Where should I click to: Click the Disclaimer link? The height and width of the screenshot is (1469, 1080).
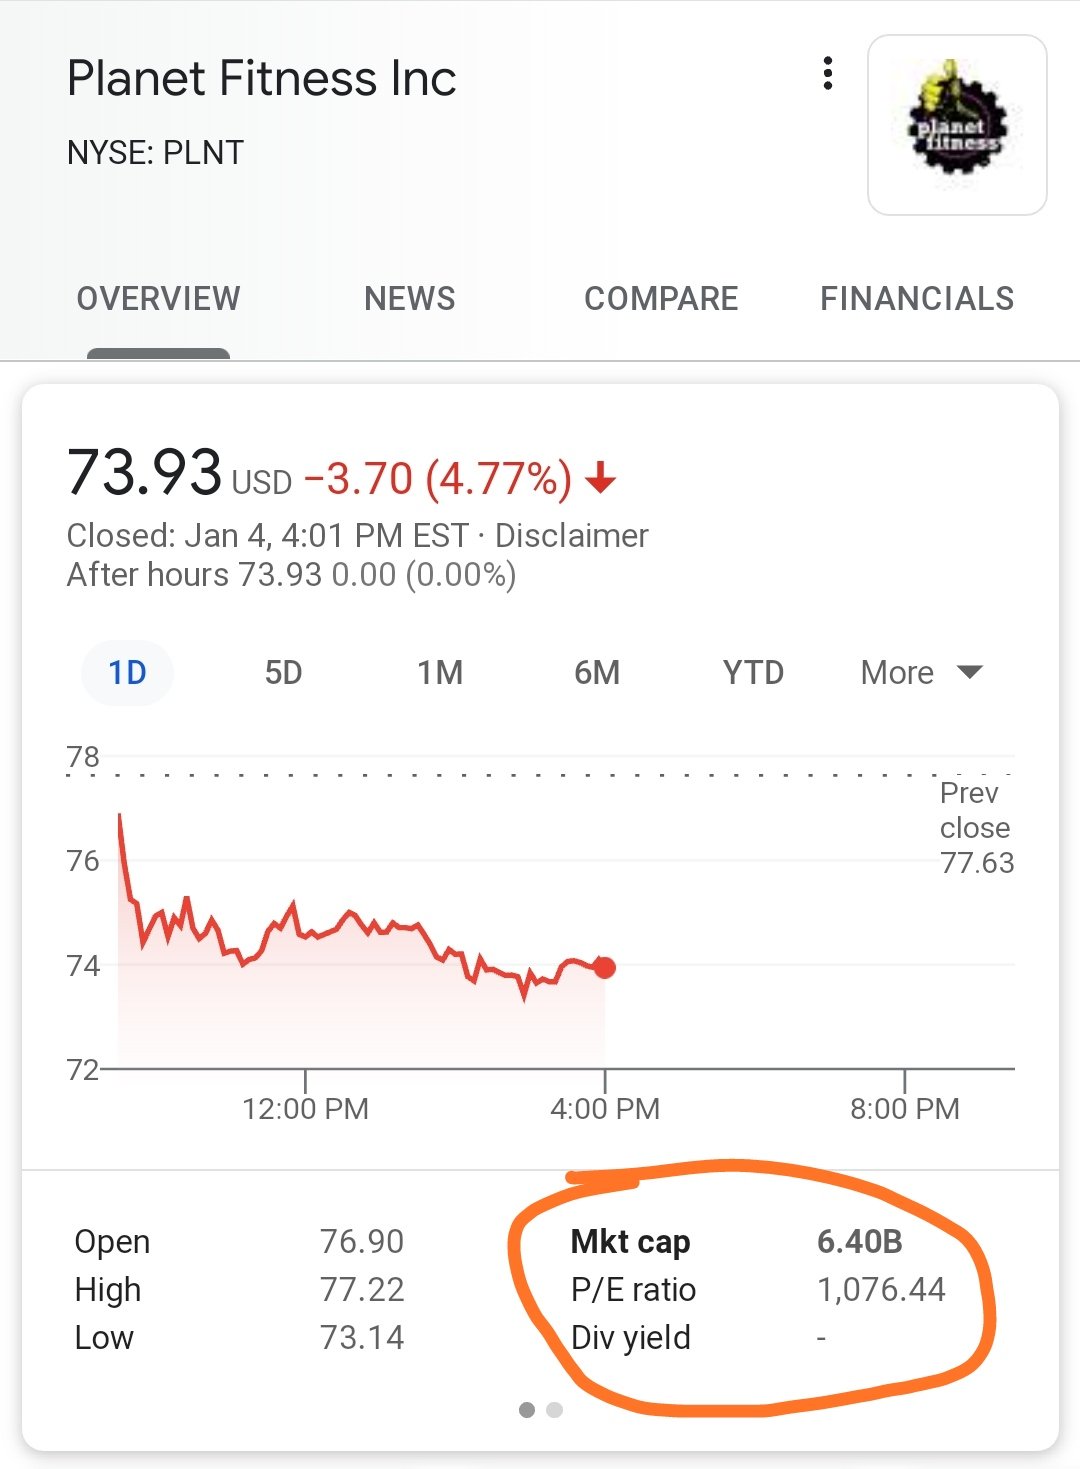[x=571, y=536]
